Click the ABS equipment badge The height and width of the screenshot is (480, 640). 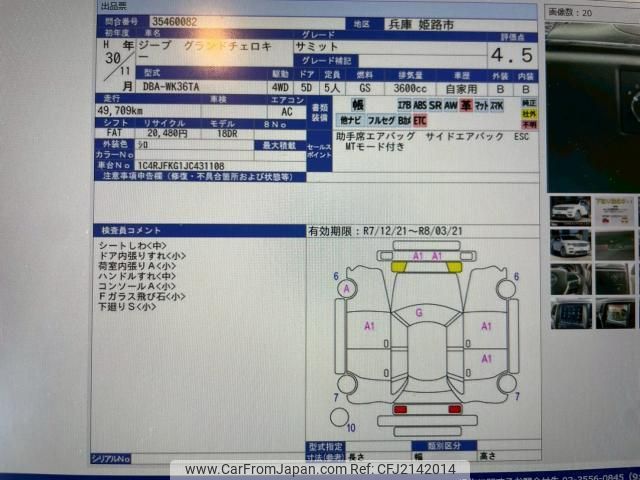pos(421,103)
